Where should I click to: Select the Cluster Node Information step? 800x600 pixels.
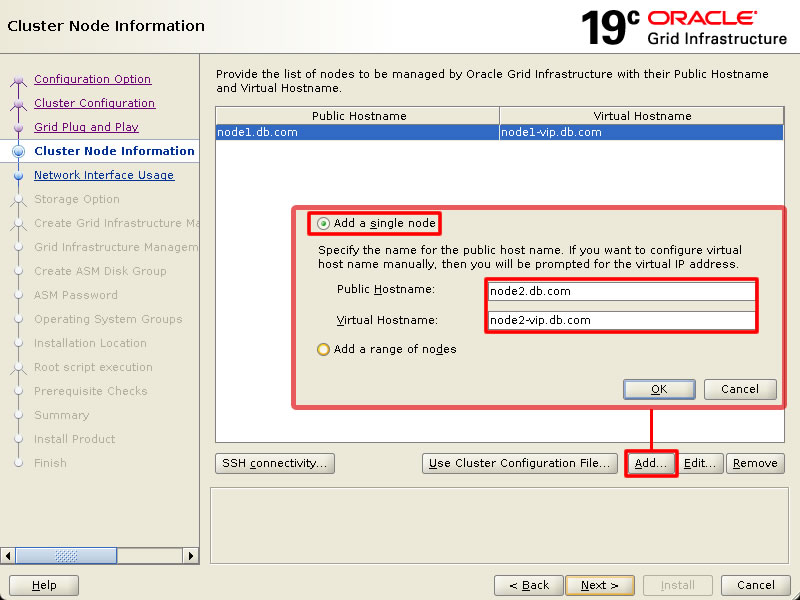(114, 151)
